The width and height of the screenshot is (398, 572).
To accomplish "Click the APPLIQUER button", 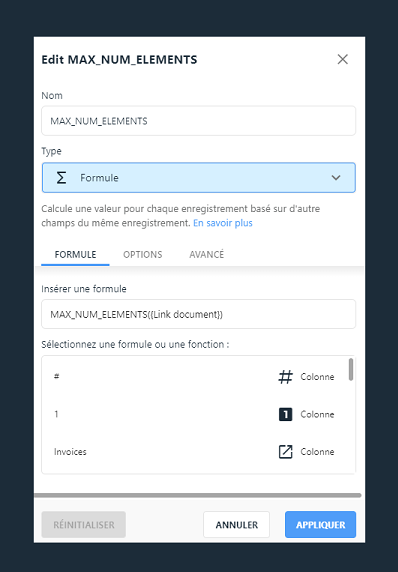I will (x=320, y=525).
